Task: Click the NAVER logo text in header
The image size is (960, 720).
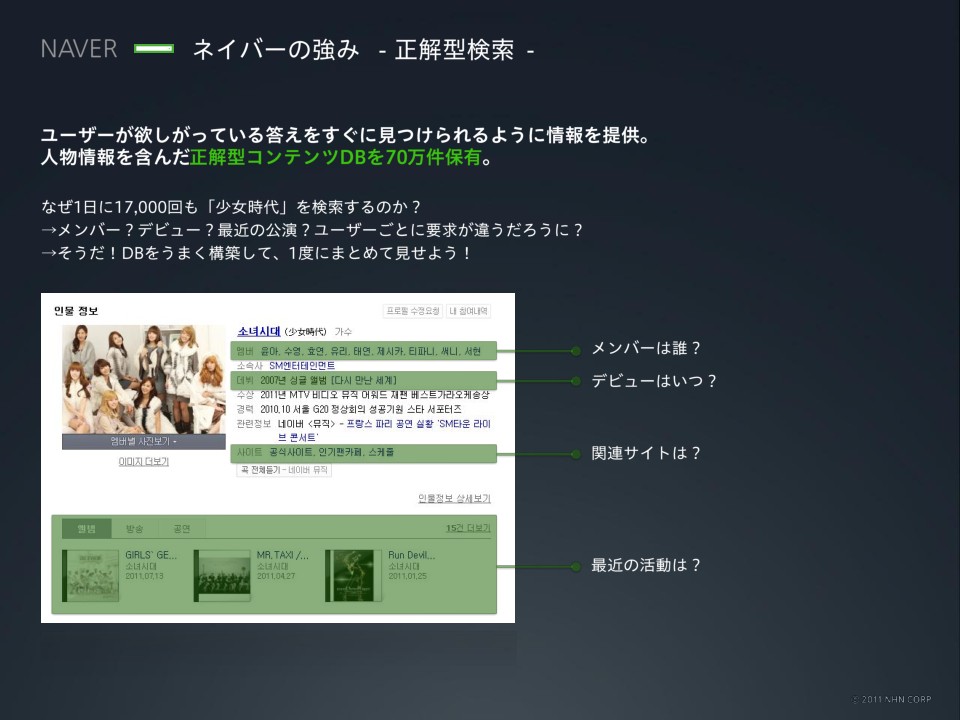Action: tap(79, 49)
